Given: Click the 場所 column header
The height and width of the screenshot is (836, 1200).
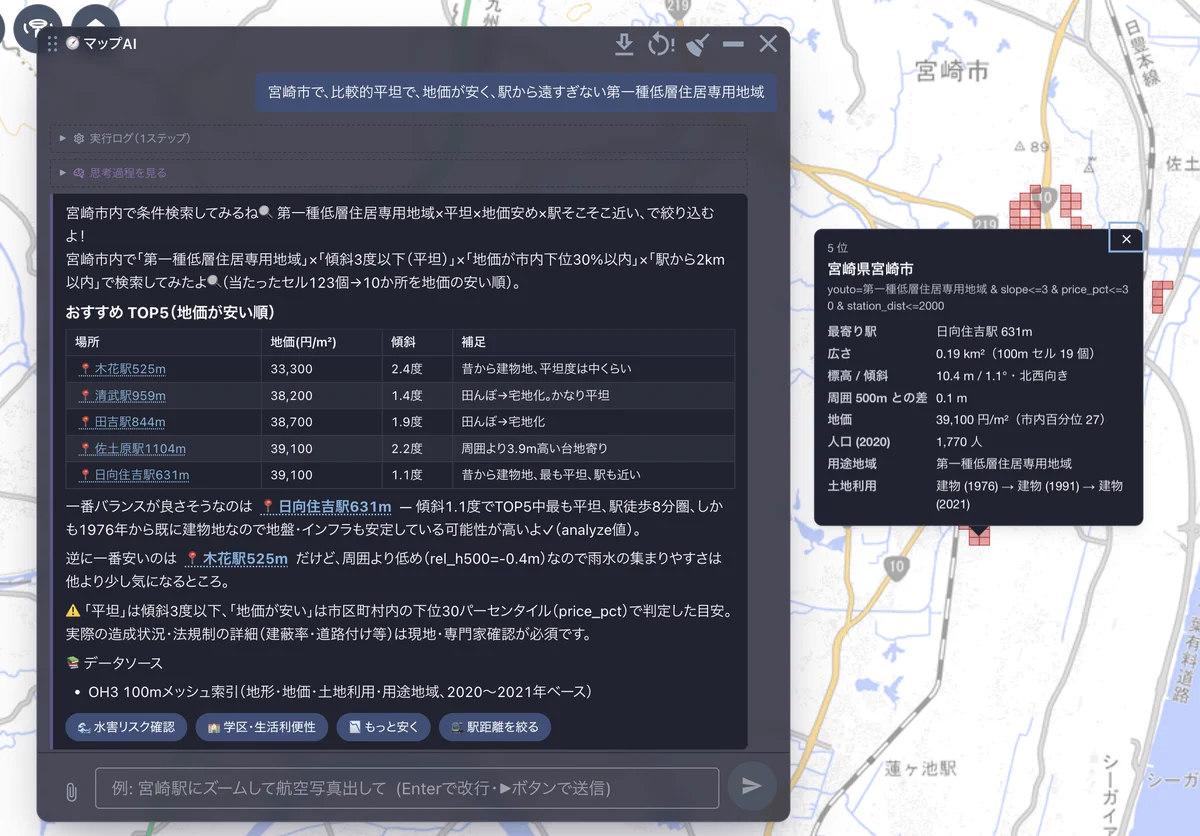Looking at the screenshot, I should [164, 342].
